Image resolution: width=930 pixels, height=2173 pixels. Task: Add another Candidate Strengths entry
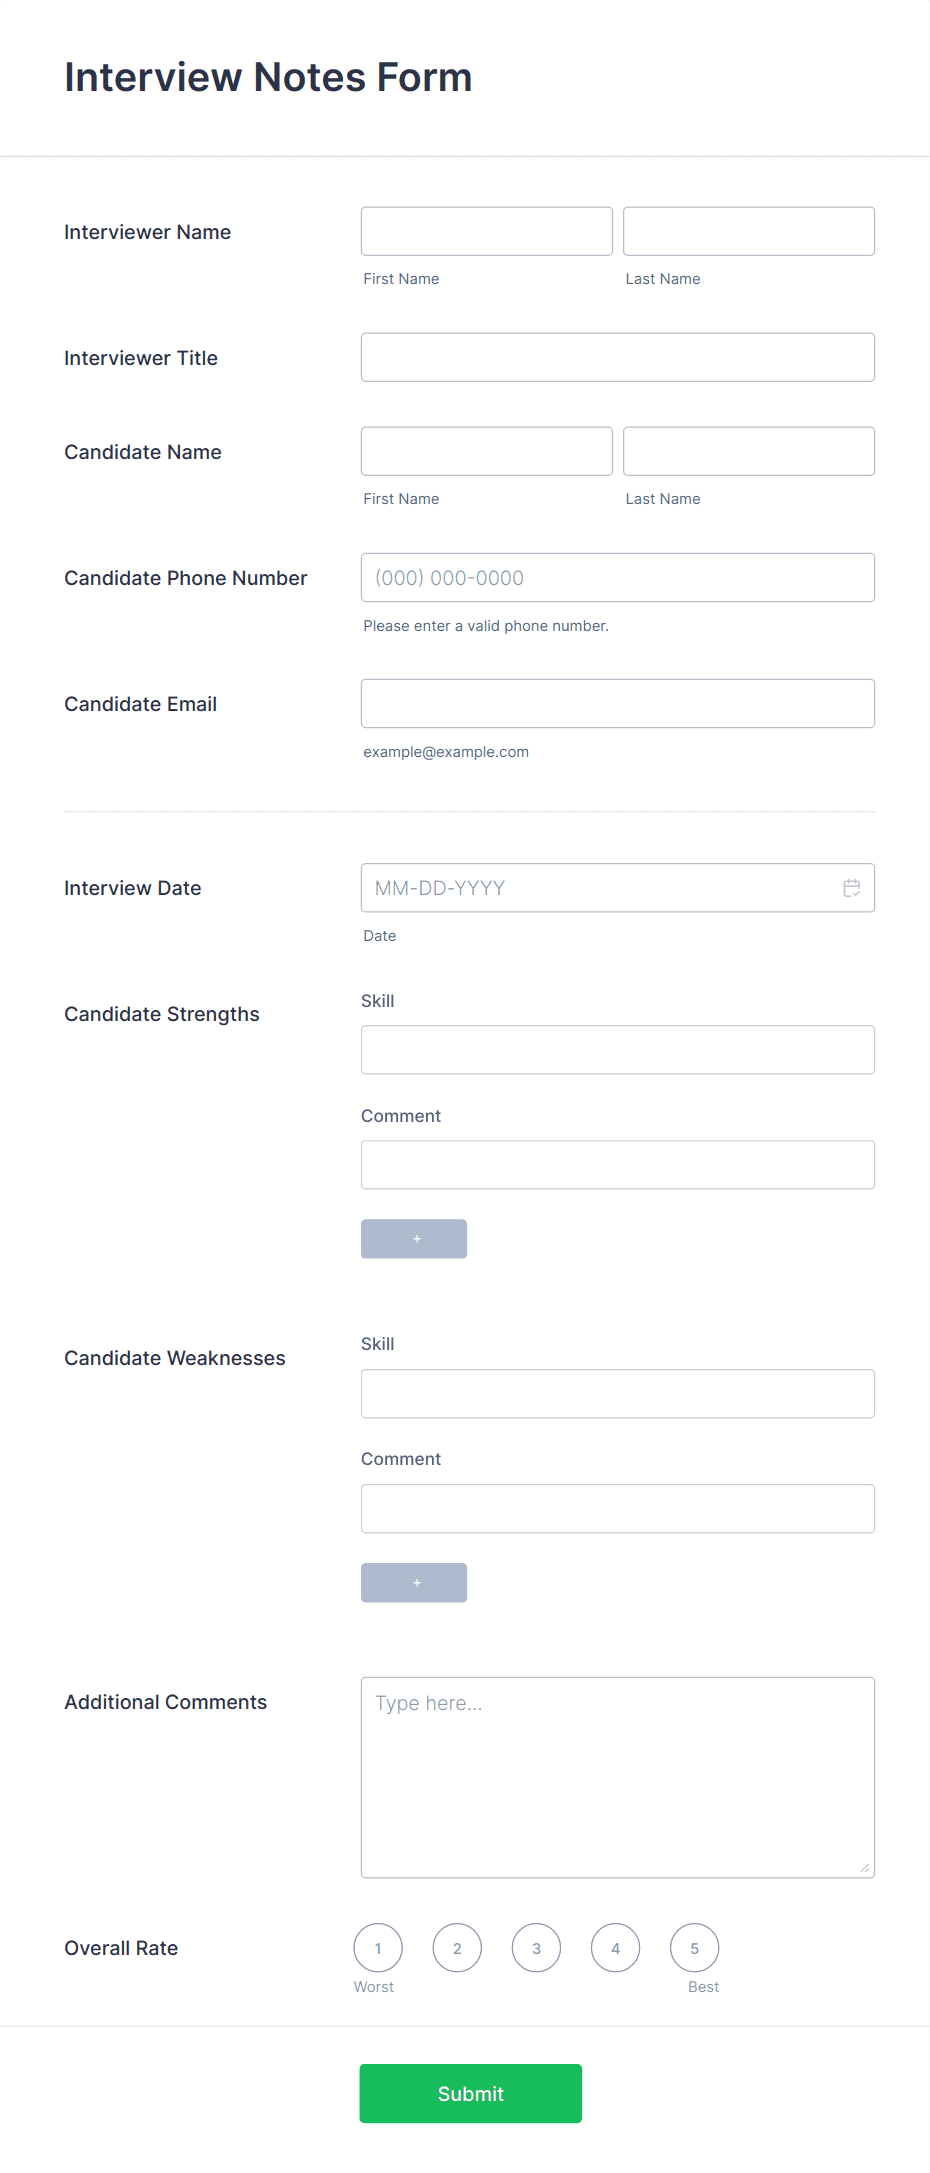413,1238
